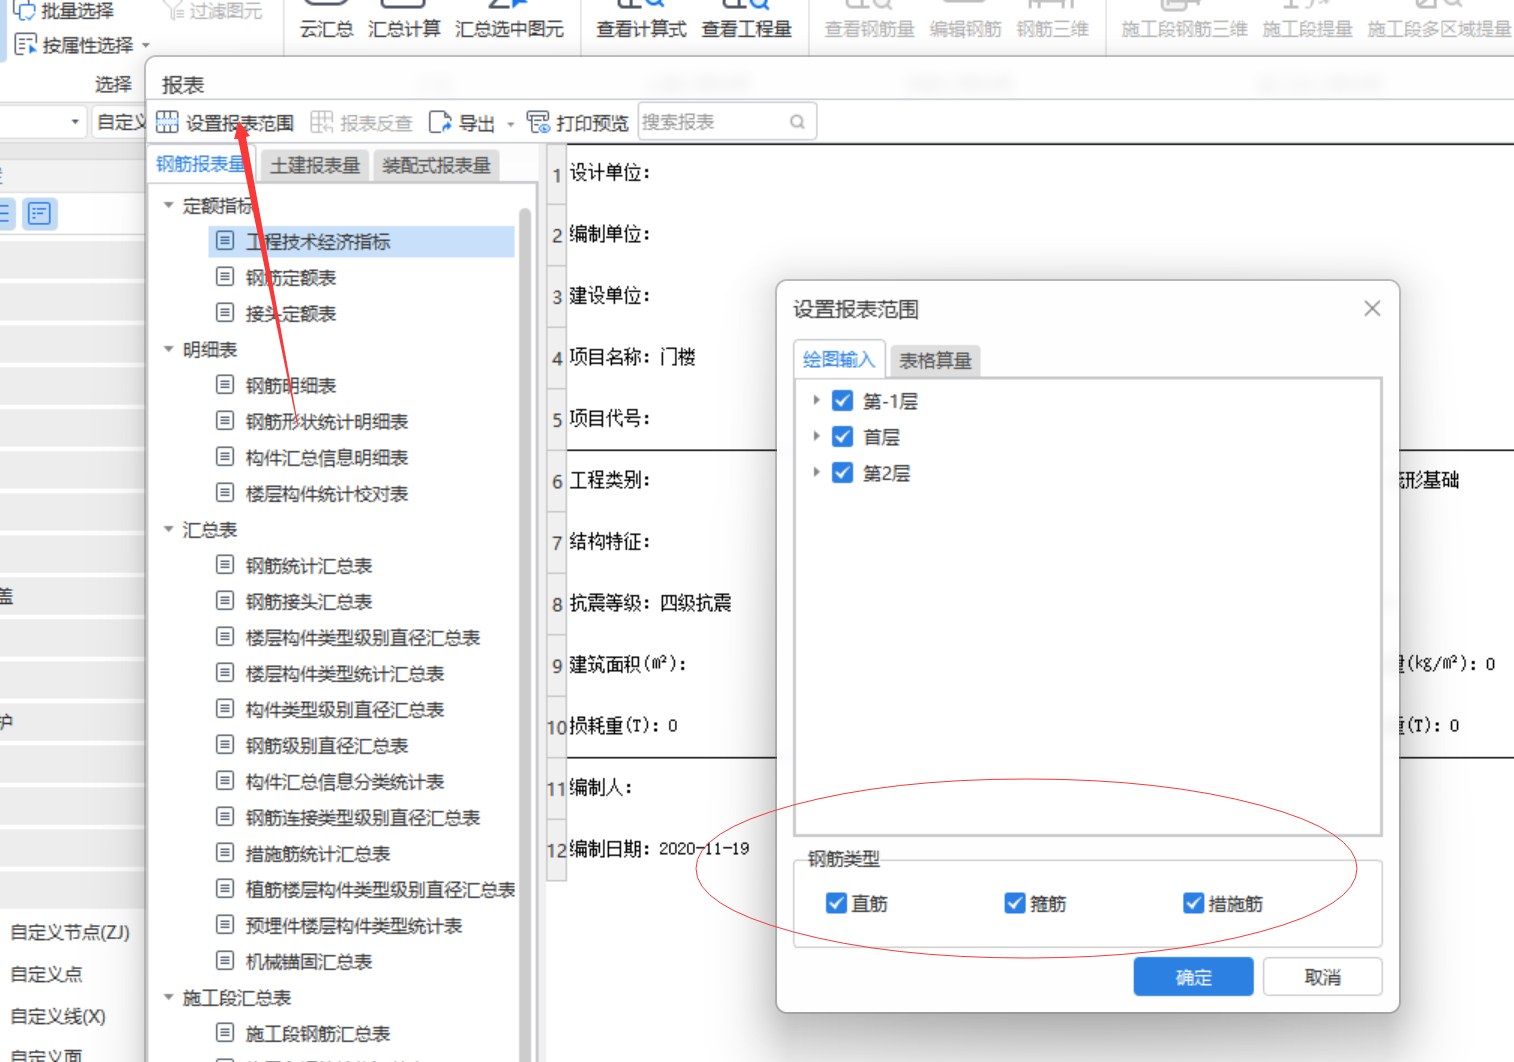Screen dimensions: 1514x1062
Task: Open 钢筋形状统计明细表 report icon
Action: coord(225,420)
